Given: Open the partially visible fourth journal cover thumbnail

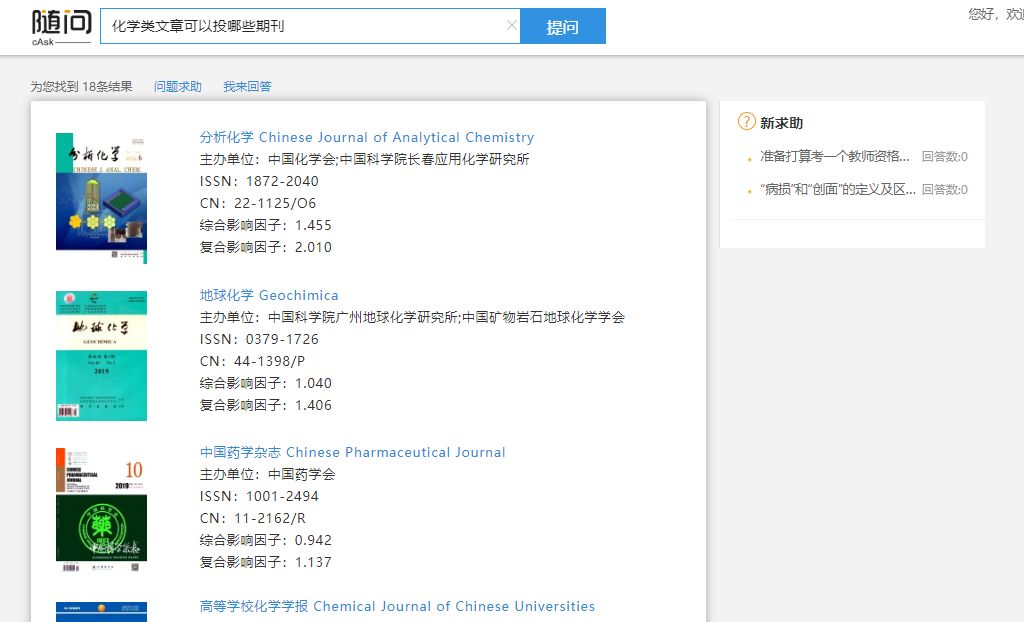Looking at the screenshot, I should click(x=101, y=611).
